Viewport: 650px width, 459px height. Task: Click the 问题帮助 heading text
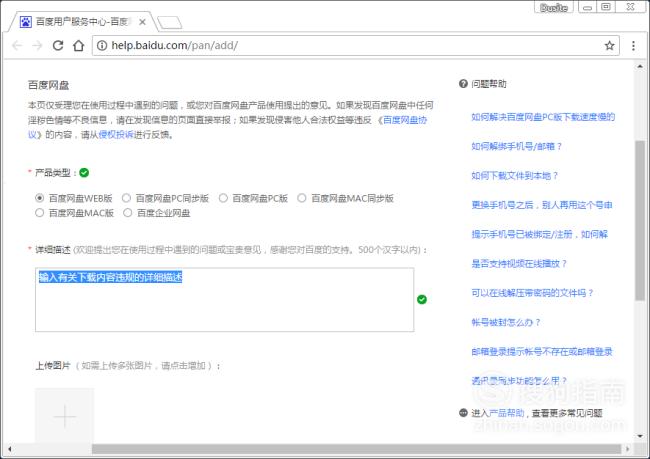[x=489, y=84]
